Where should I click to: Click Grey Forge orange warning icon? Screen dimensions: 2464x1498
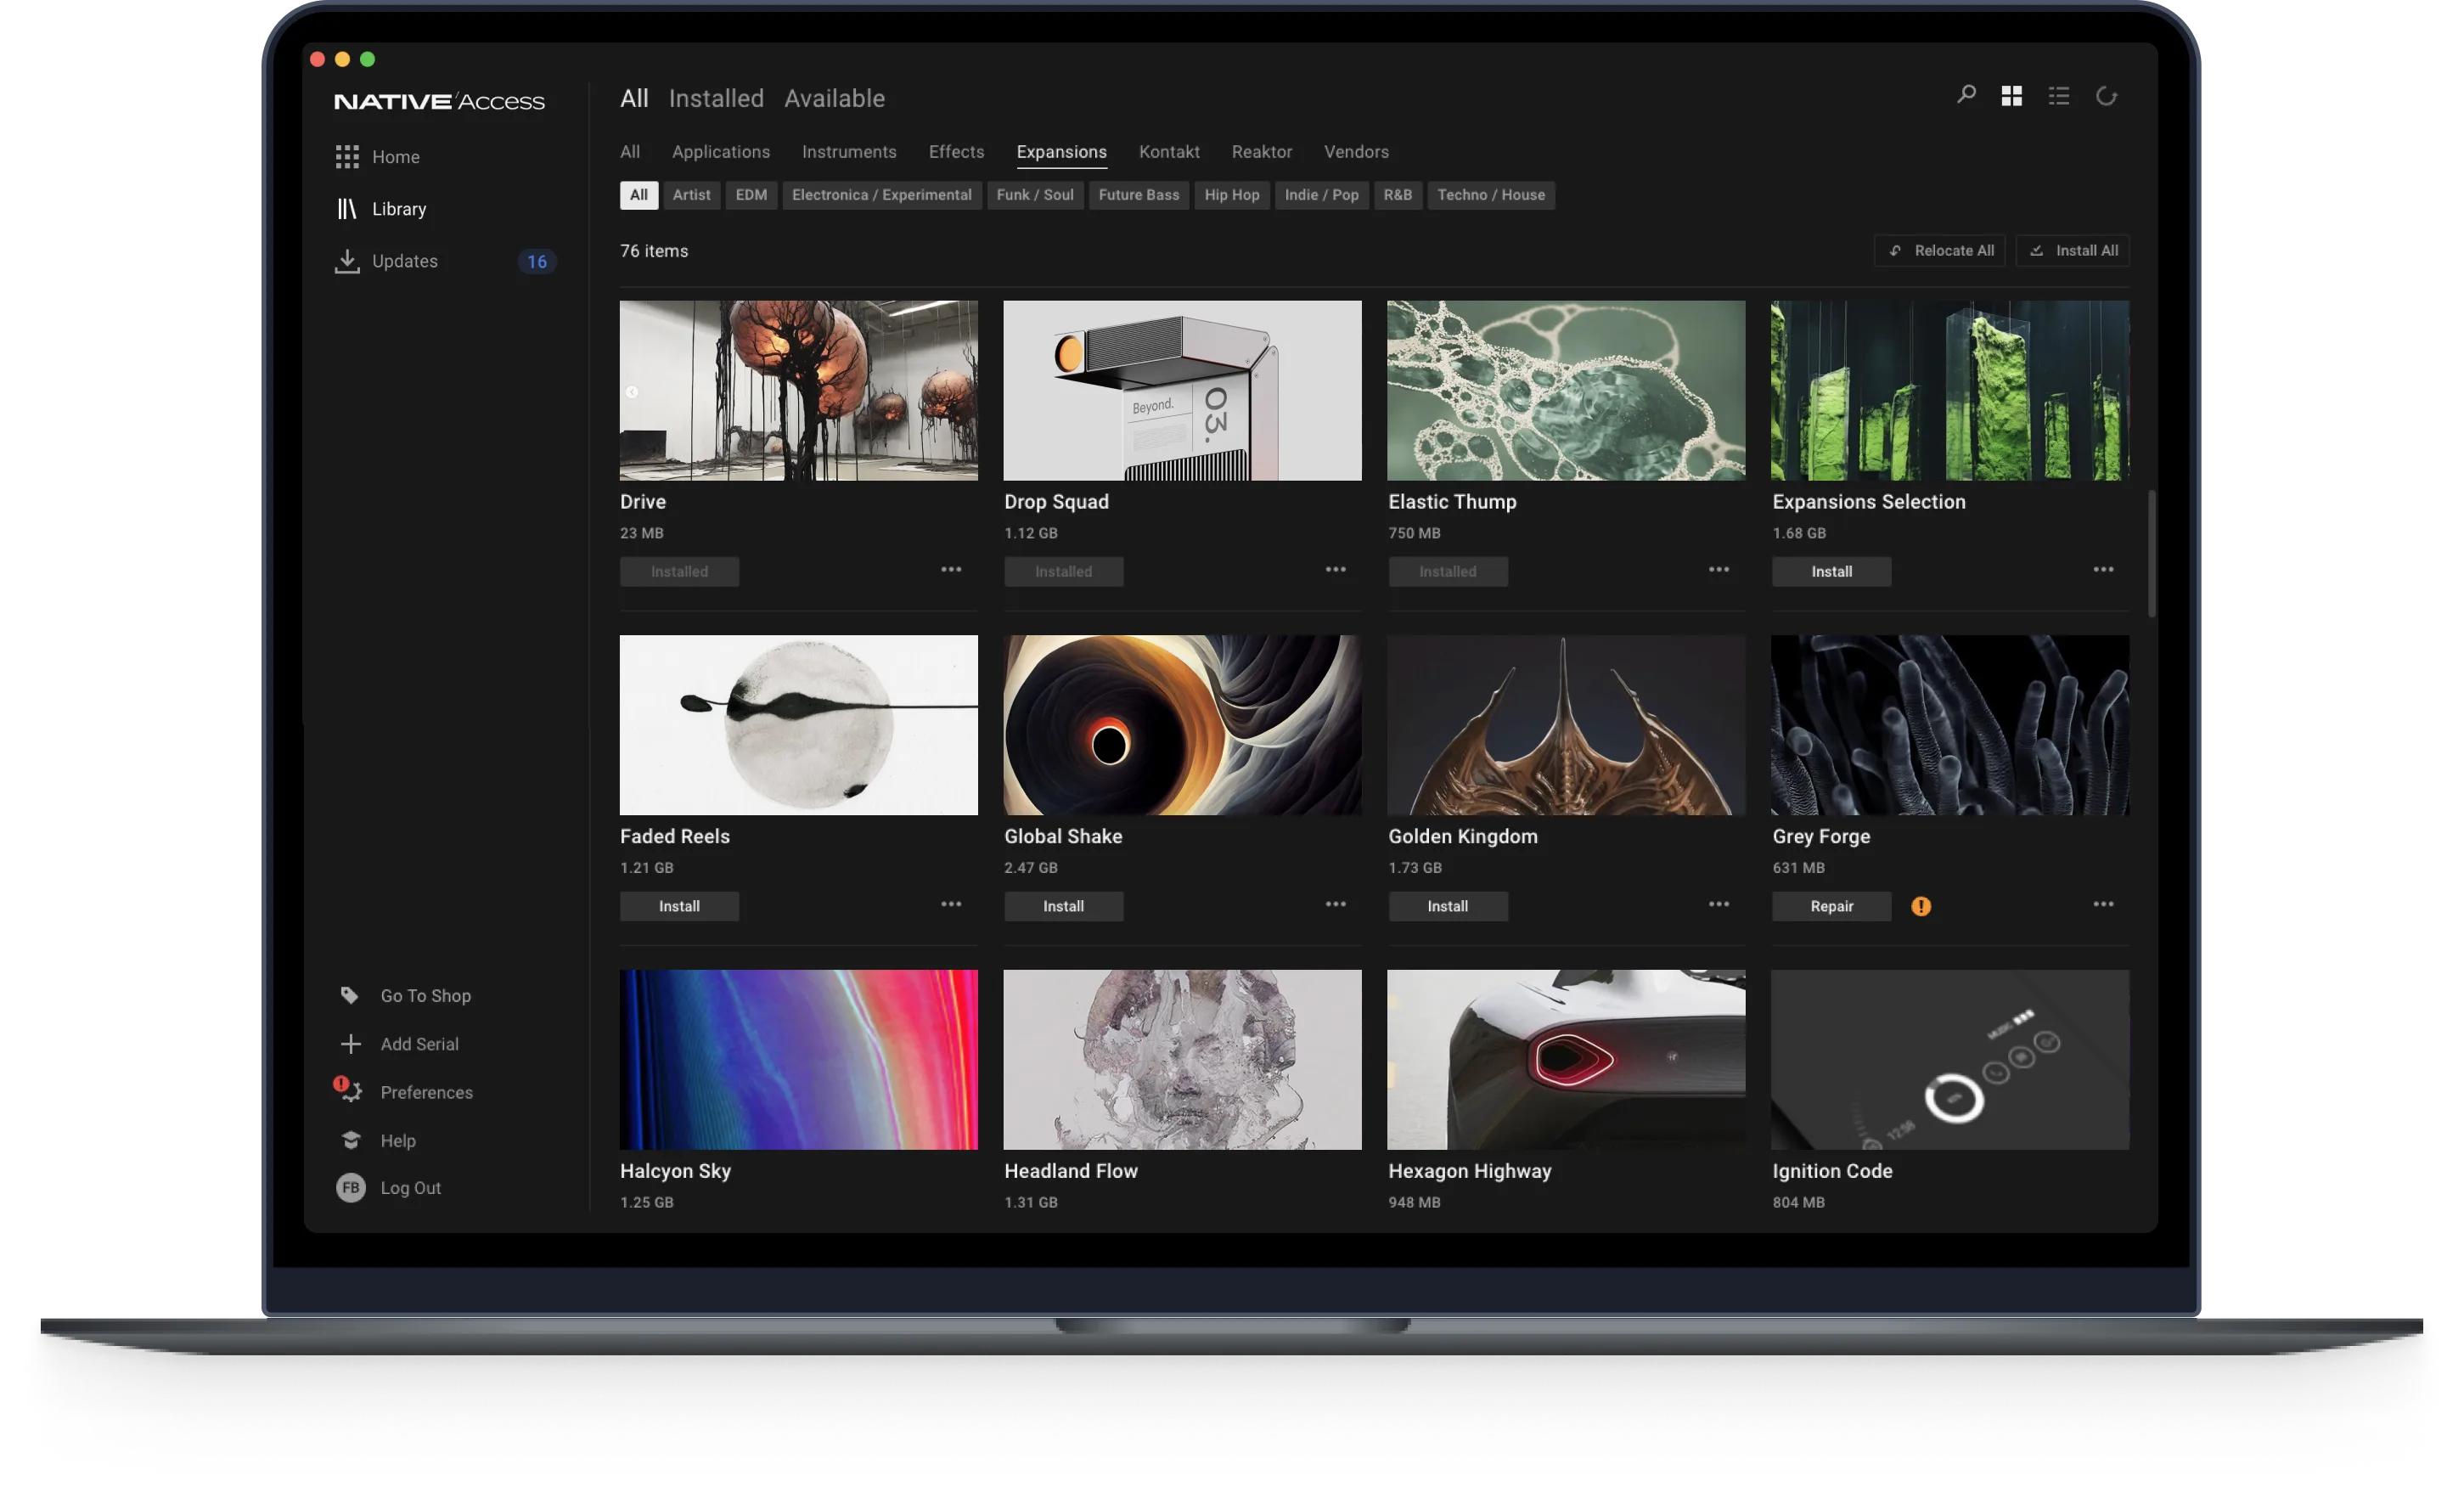1921,906
